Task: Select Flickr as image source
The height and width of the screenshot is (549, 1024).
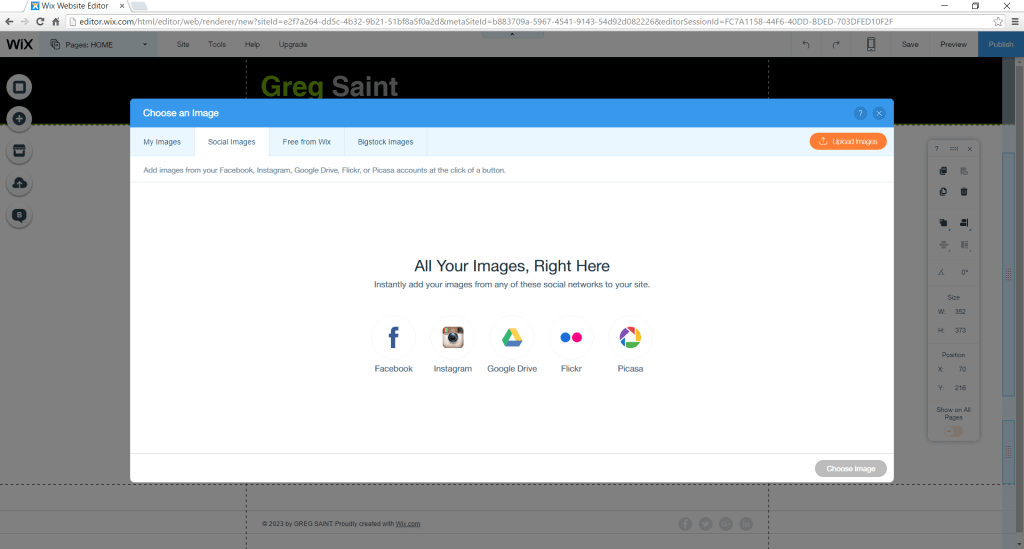Action: [571, 337]
